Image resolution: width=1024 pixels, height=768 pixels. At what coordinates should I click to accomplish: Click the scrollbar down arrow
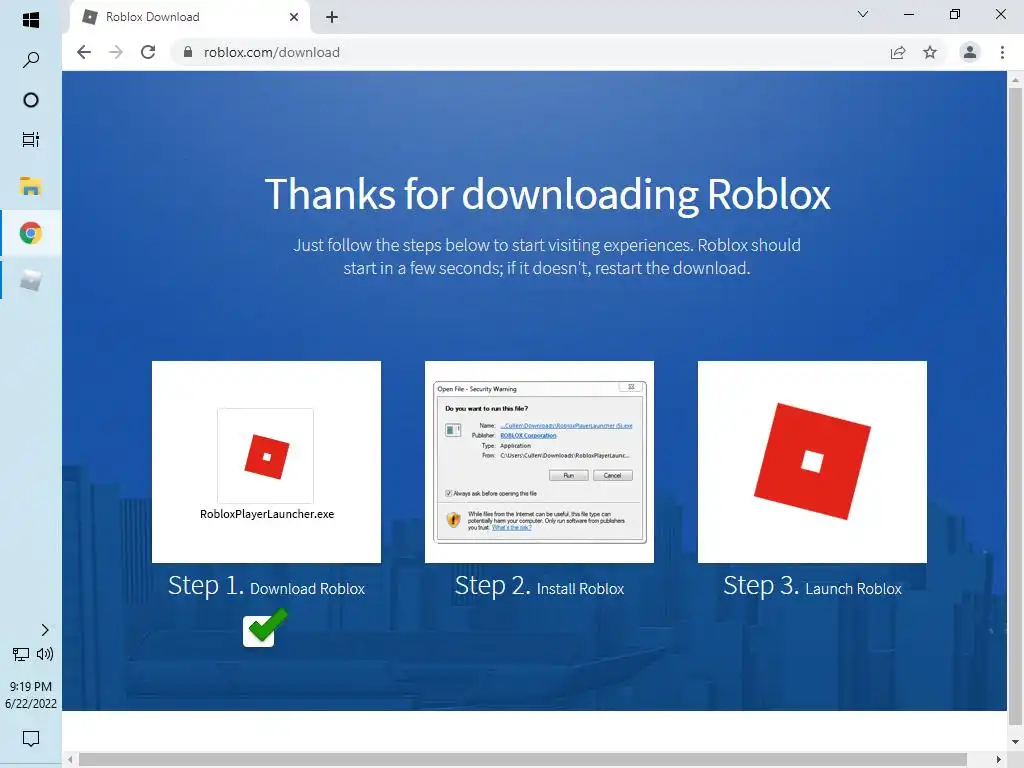click(1015, 742)
